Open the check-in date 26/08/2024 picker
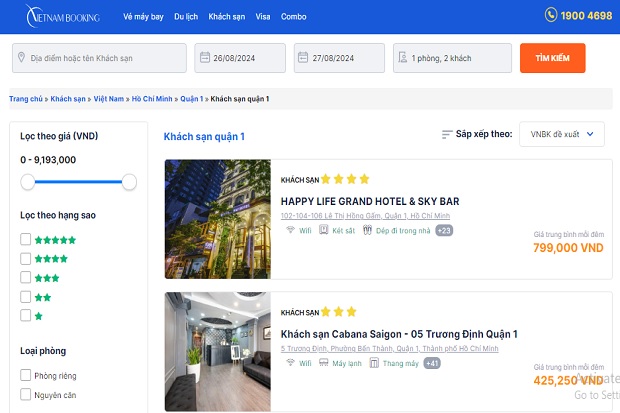This screenshot has height=413, width=620. [240, 58]
